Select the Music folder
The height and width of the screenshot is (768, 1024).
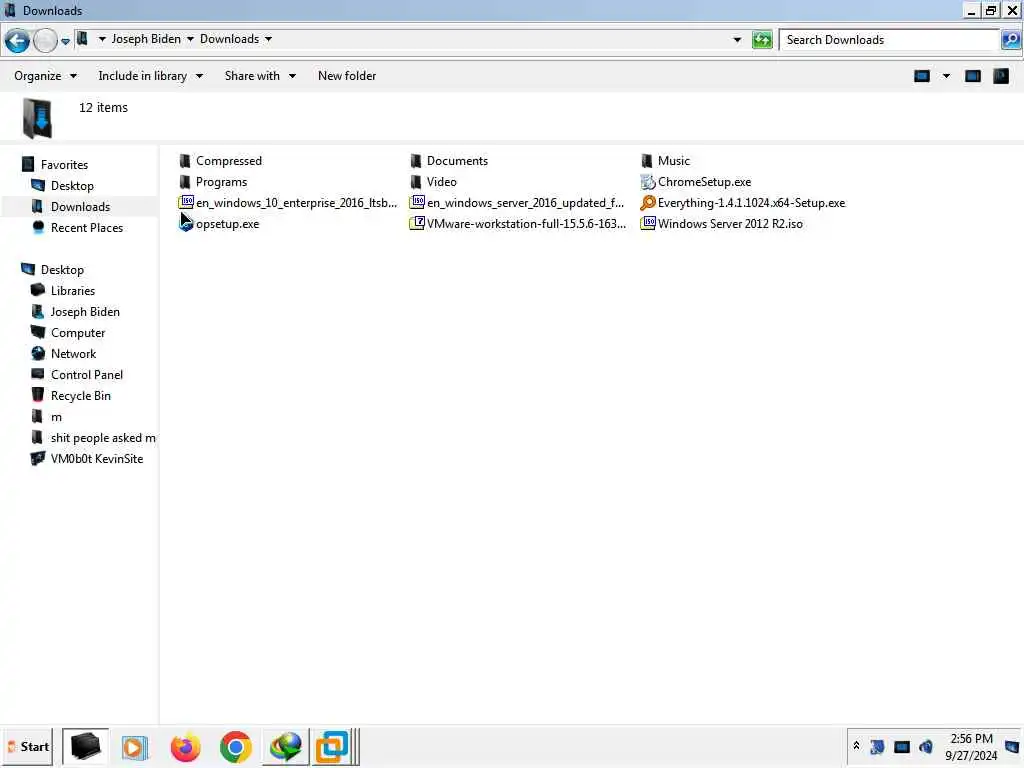coord(665,161)
